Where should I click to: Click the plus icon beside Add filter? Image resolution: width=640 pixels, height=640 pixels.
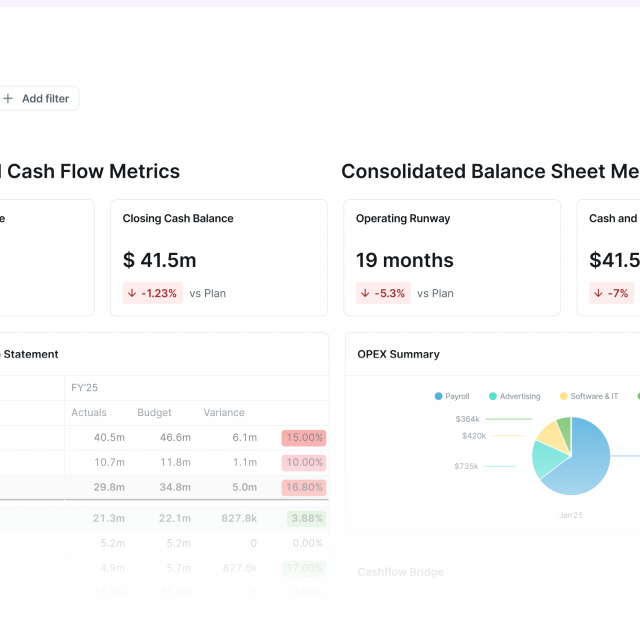click(x=8, y=99)
